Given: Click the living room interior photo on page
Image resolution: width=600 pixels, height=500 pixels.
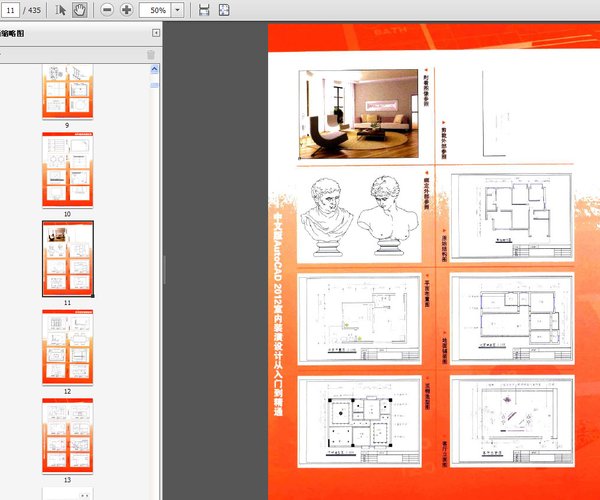Looking at the screenshot, I should point(358,114).
